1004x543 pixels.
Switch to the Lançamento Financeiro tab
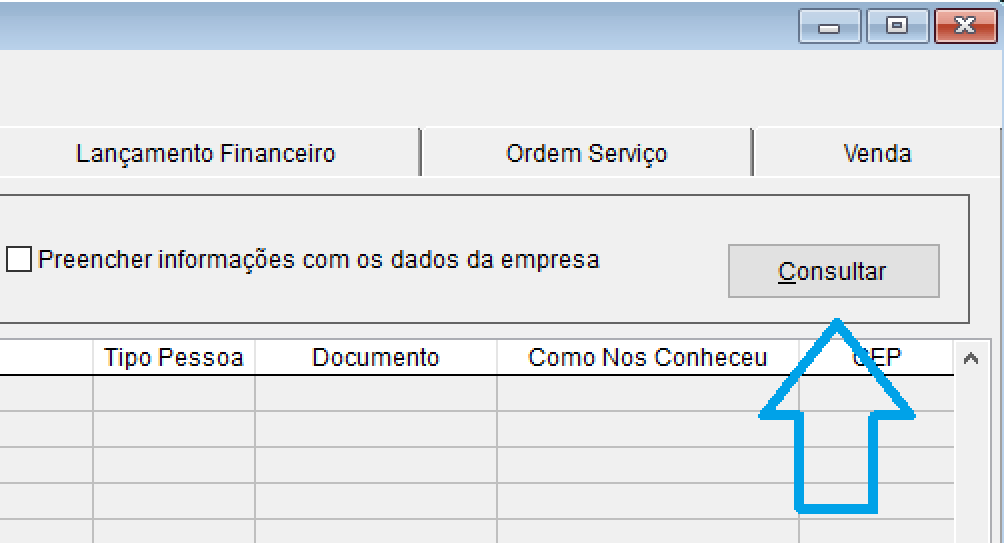205,154
